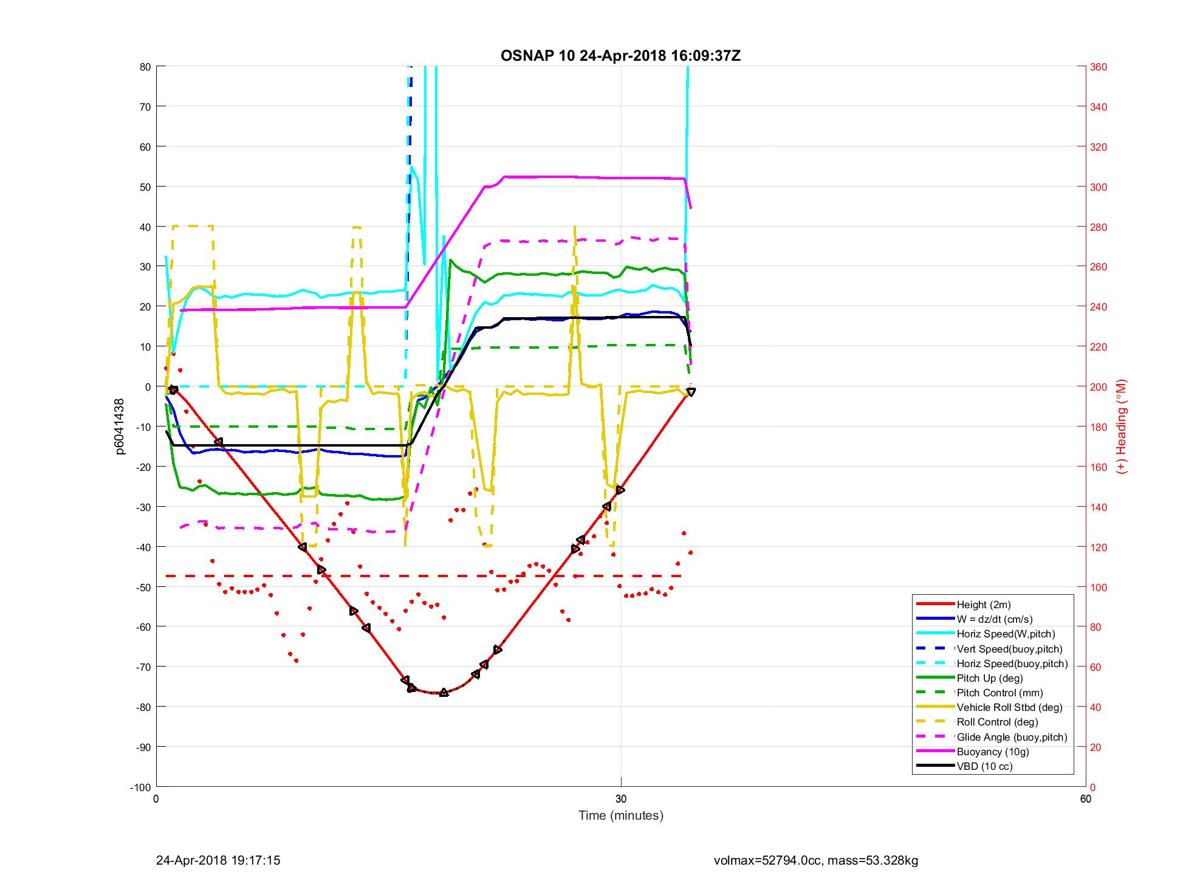1200x885 pixels.
Task: Click Heading axis tick label 340
Action: click(x=1098, y=107)
